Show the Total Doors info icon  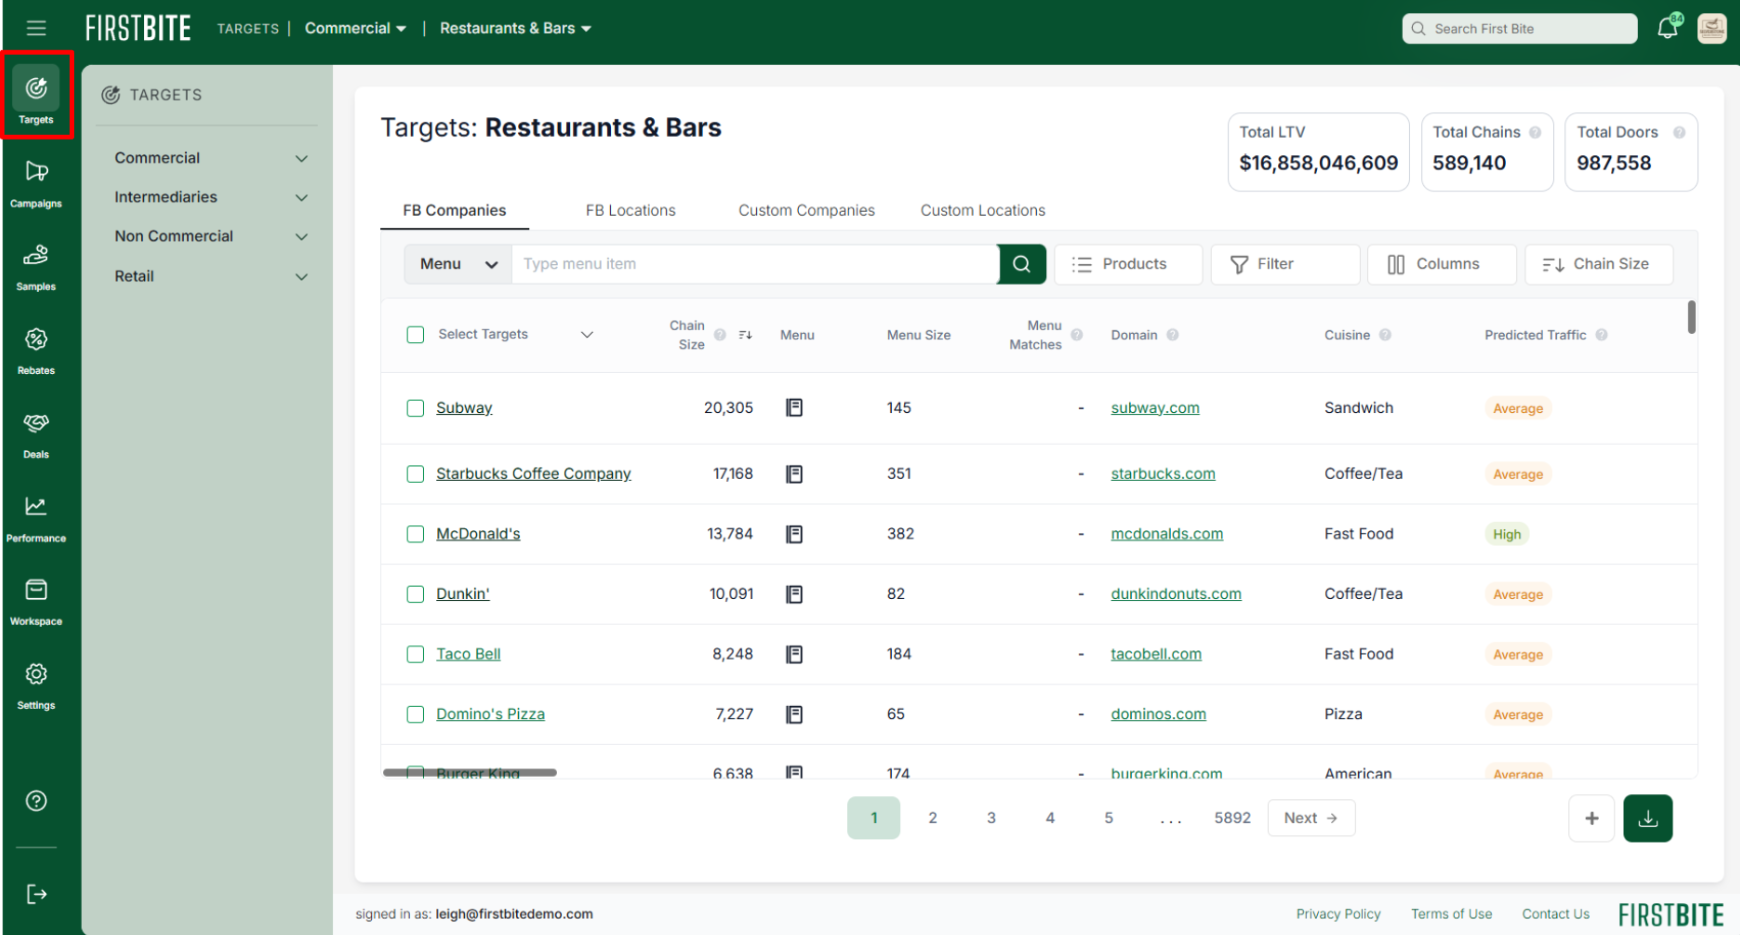[x=1679, y=132]
